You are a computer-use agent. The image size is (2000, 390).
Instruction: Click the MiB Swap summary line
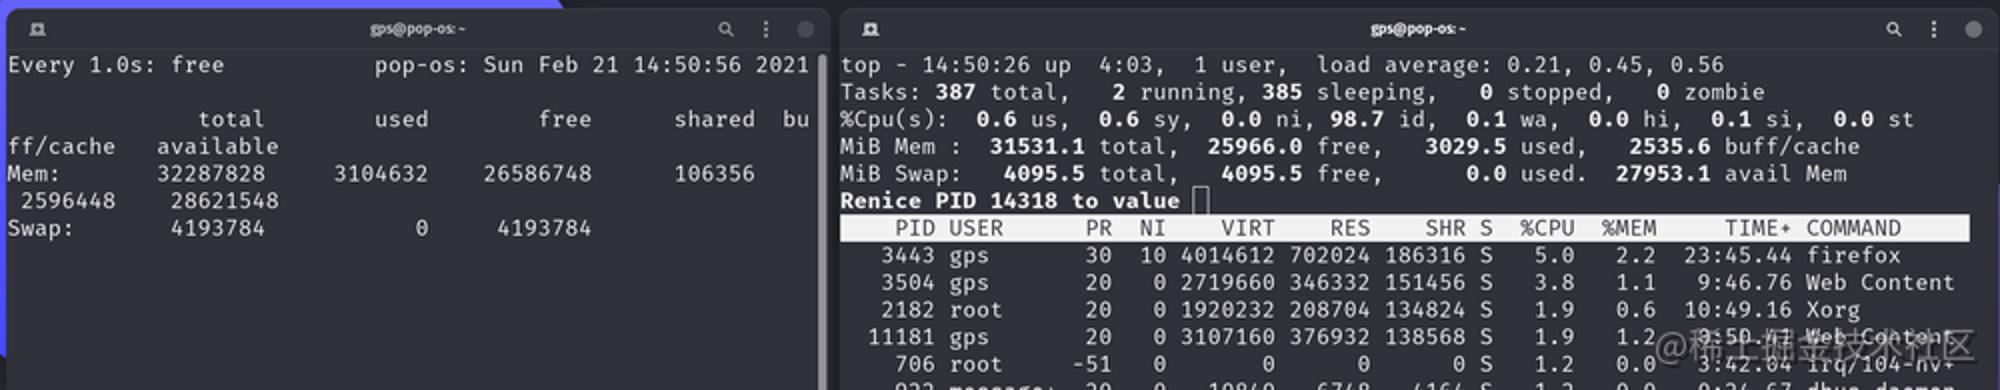(1343, 174)
